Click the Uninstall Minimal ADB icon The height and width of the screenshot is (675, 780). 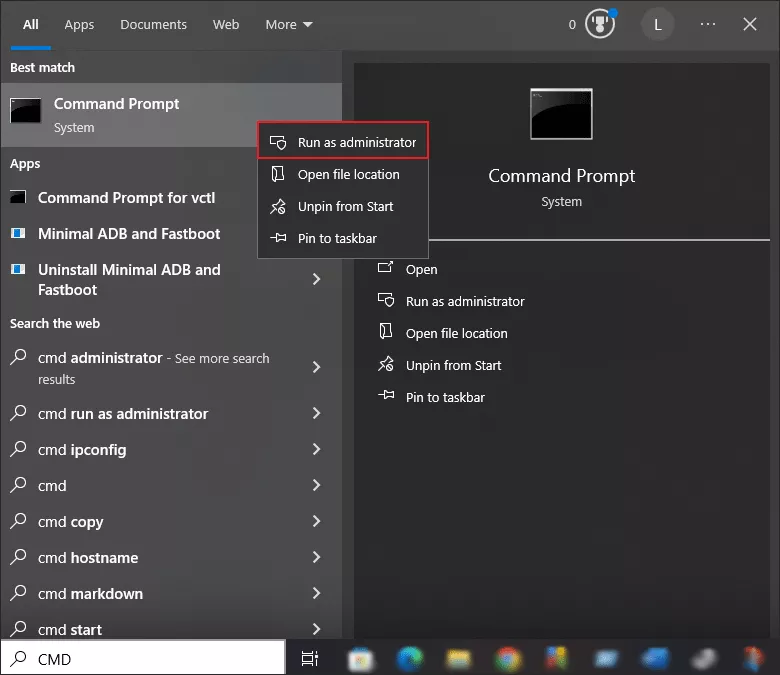tap(18, 269)
